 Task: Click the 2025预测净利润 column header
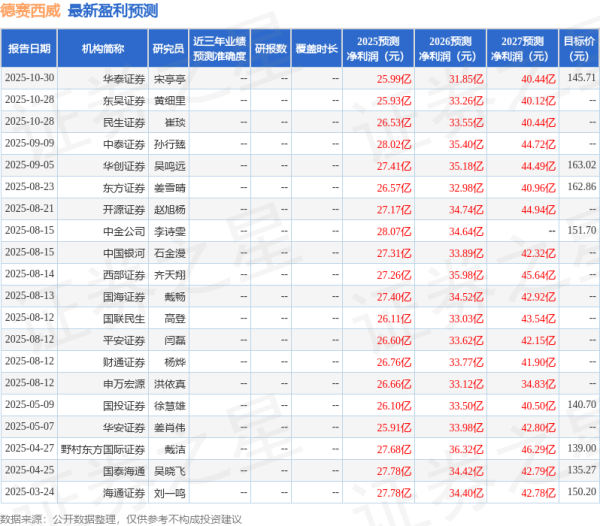pyautogui.click(x=378, y=49)
